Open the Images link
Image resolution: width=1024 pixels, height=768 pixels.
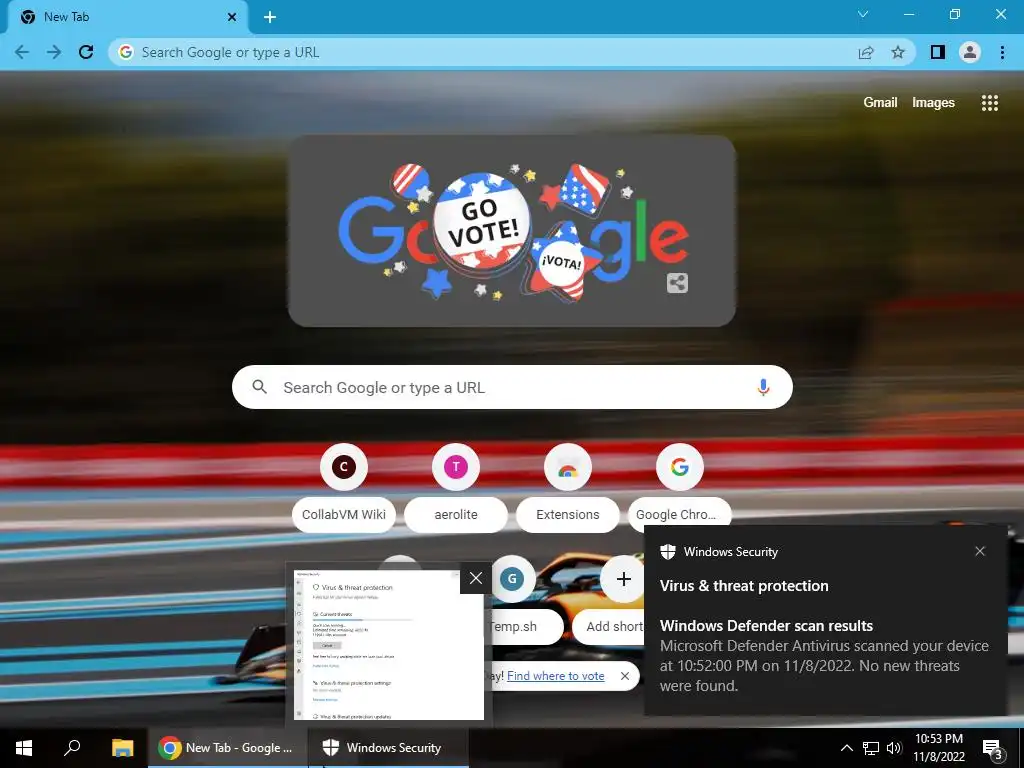coord(933,103)
